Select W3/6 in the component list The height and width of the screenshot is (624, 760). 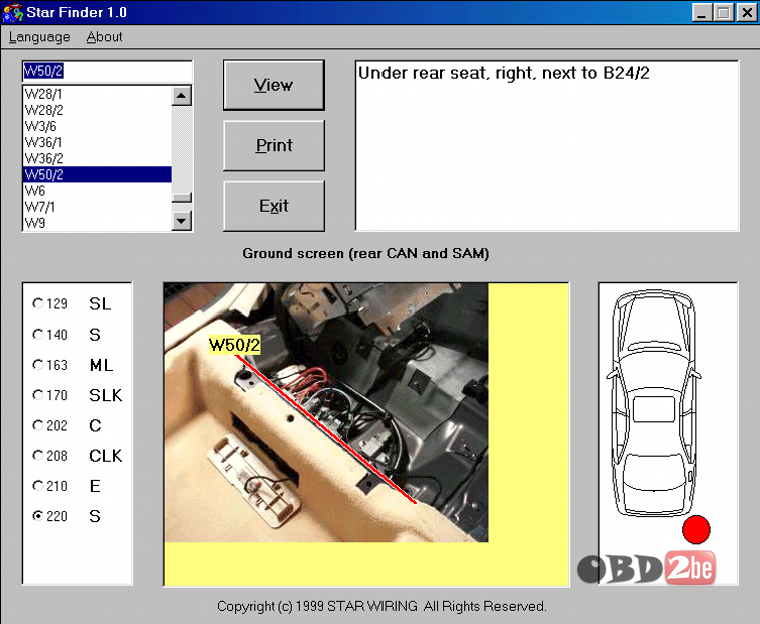tap(97, 126)
